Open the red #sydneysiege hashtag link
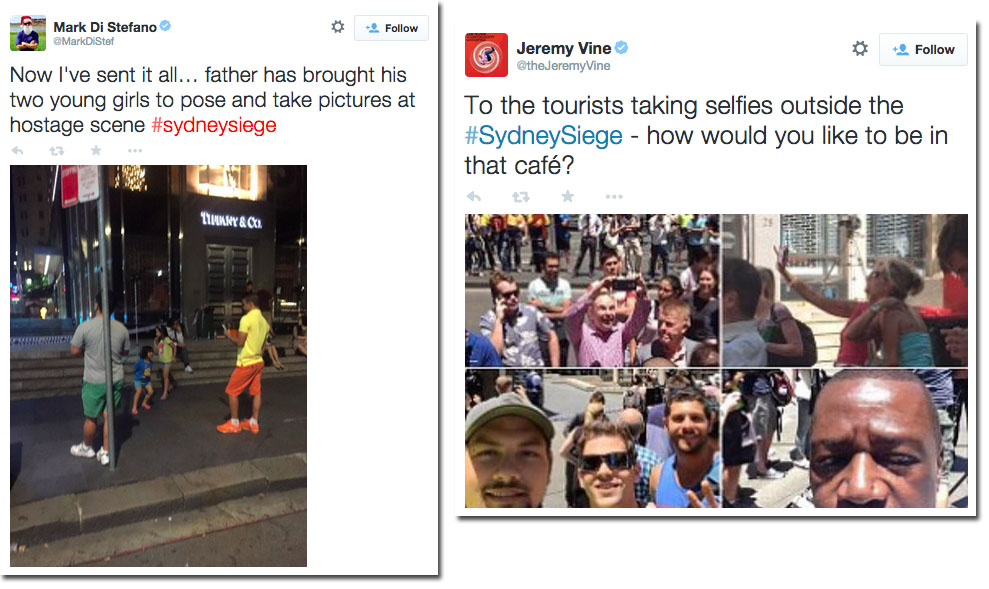 214,125
